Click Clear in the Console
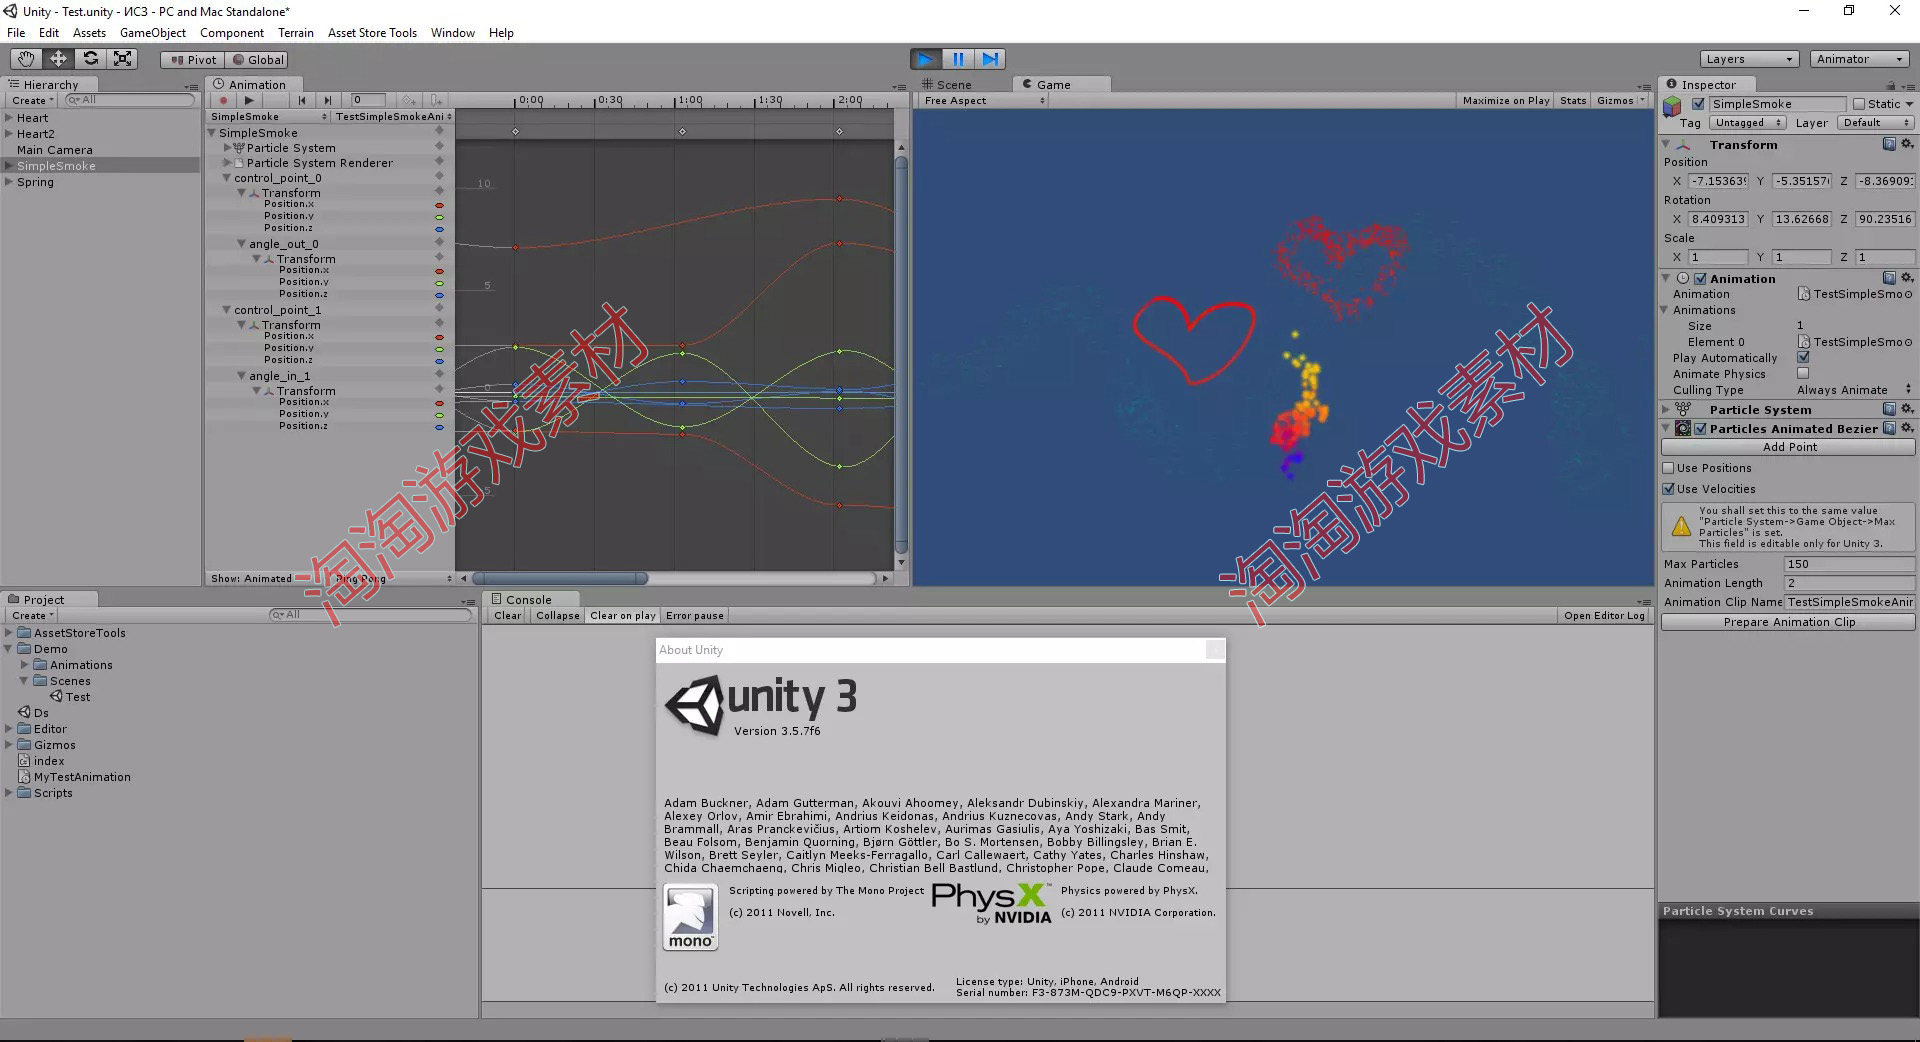 tap(508, 616)
